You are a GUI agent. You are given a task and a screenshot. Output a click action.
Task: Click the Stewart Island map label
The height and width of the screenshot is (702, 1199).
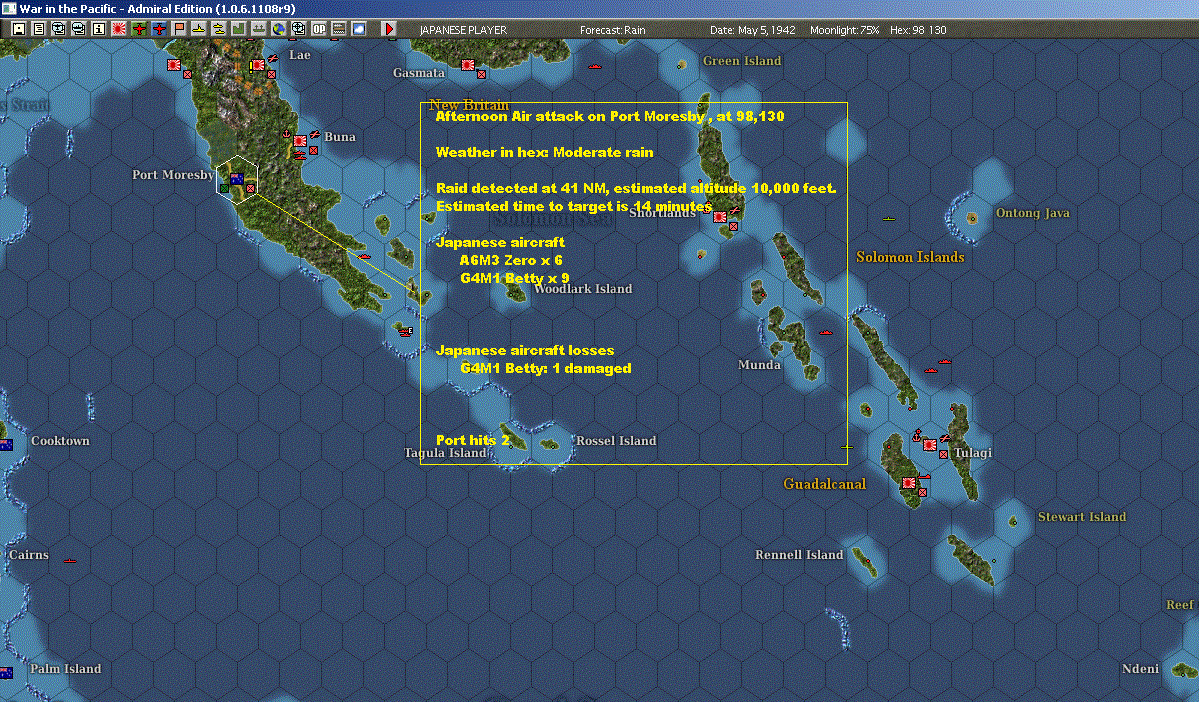(1082, 517)
